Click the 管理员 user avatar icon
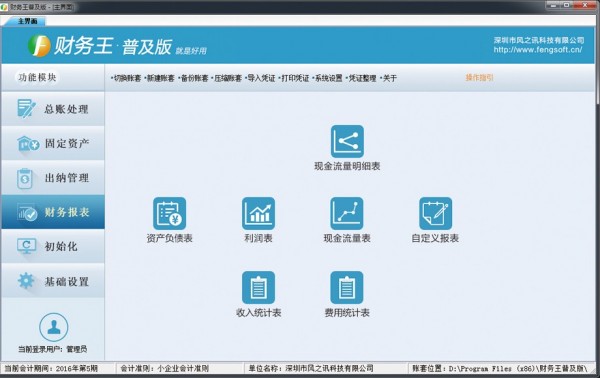Image resolution: width=600 pixels, height=378 pixels. tap(54, 327)
